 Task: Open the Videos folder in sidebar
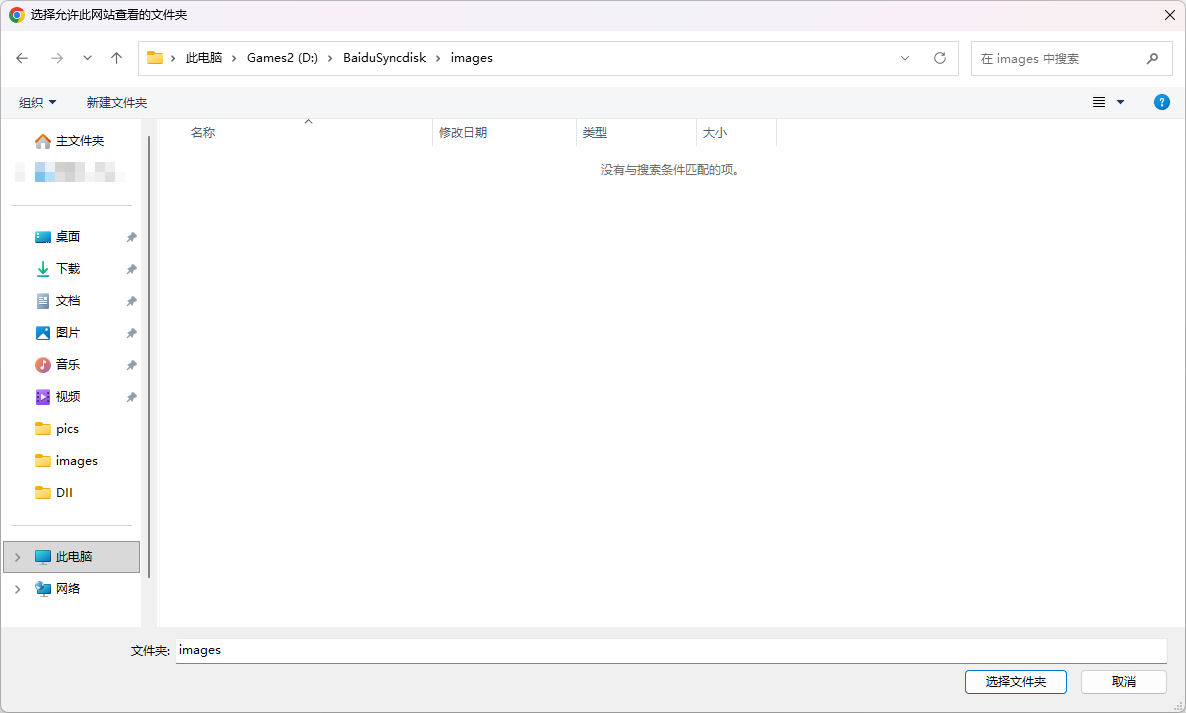pyautogui.click(x=67, y=397)
